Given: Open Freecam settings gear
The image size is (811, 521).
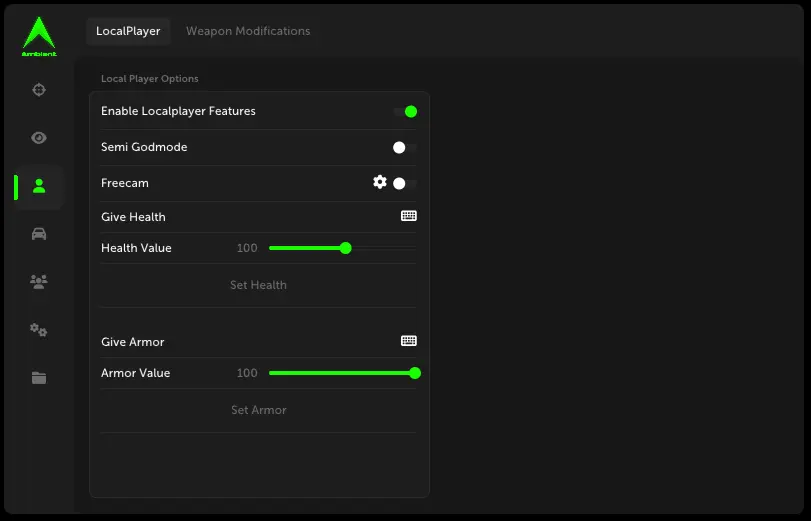Looking at the screenshot, I should click(380, 182).
